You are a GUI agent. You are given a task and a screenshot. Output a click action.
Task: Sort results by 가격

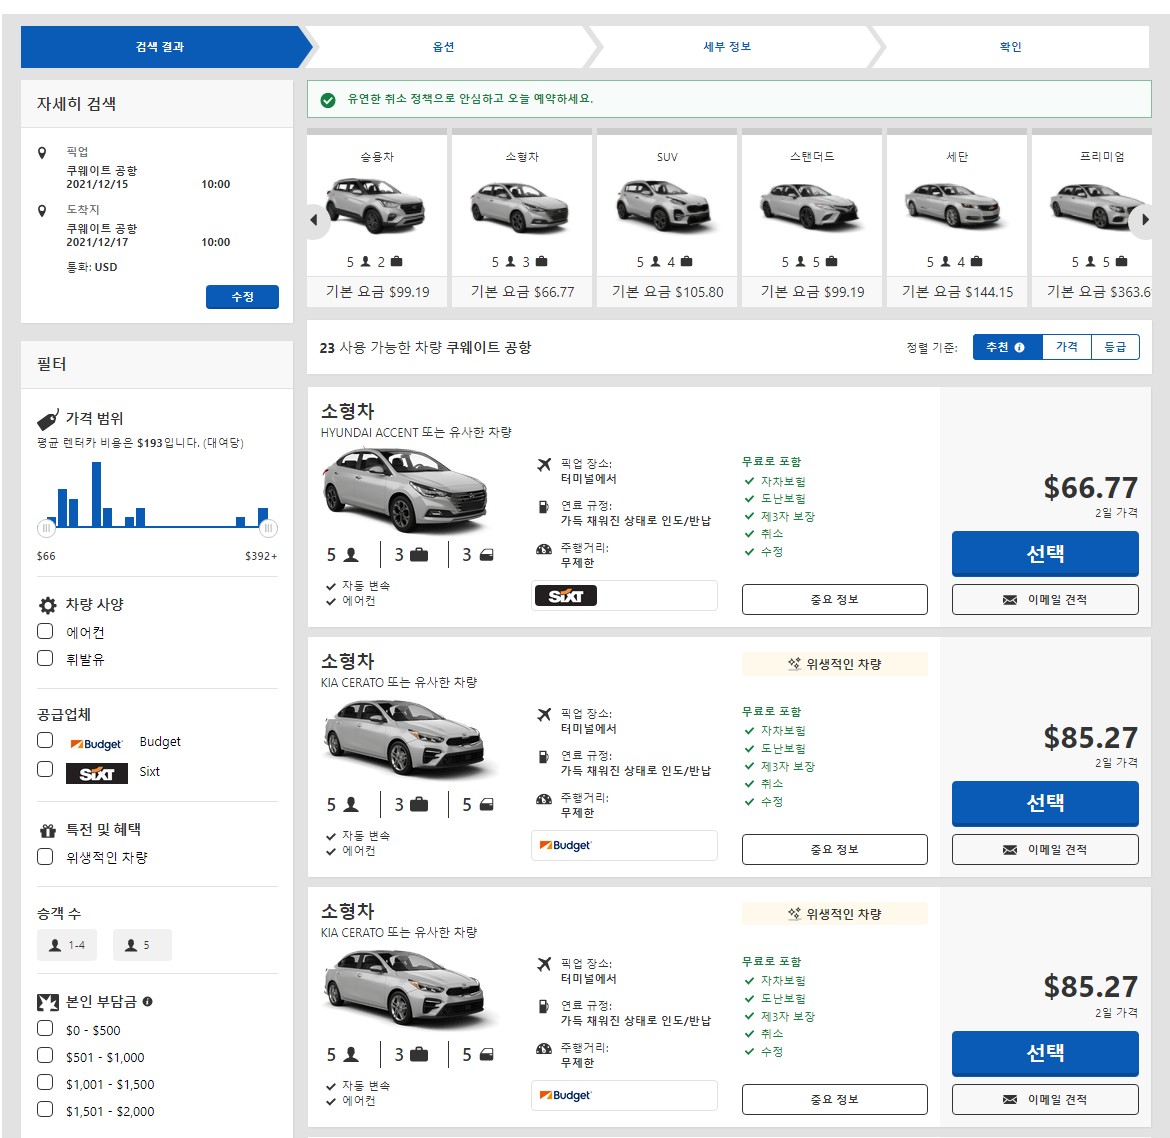[x=1067, y=347]
